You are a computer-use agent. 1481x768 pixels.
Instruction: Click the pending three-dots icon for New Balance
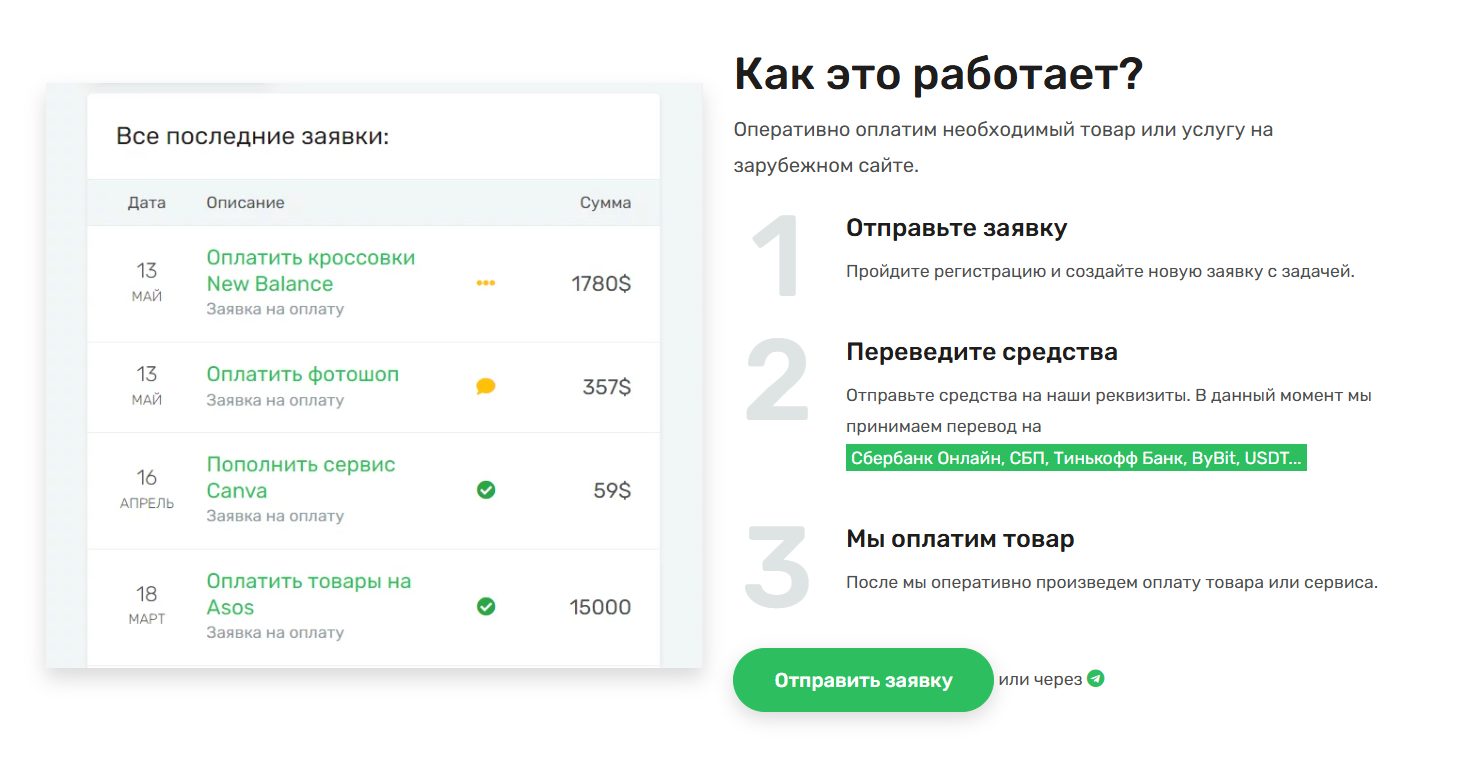coord(486,283)
